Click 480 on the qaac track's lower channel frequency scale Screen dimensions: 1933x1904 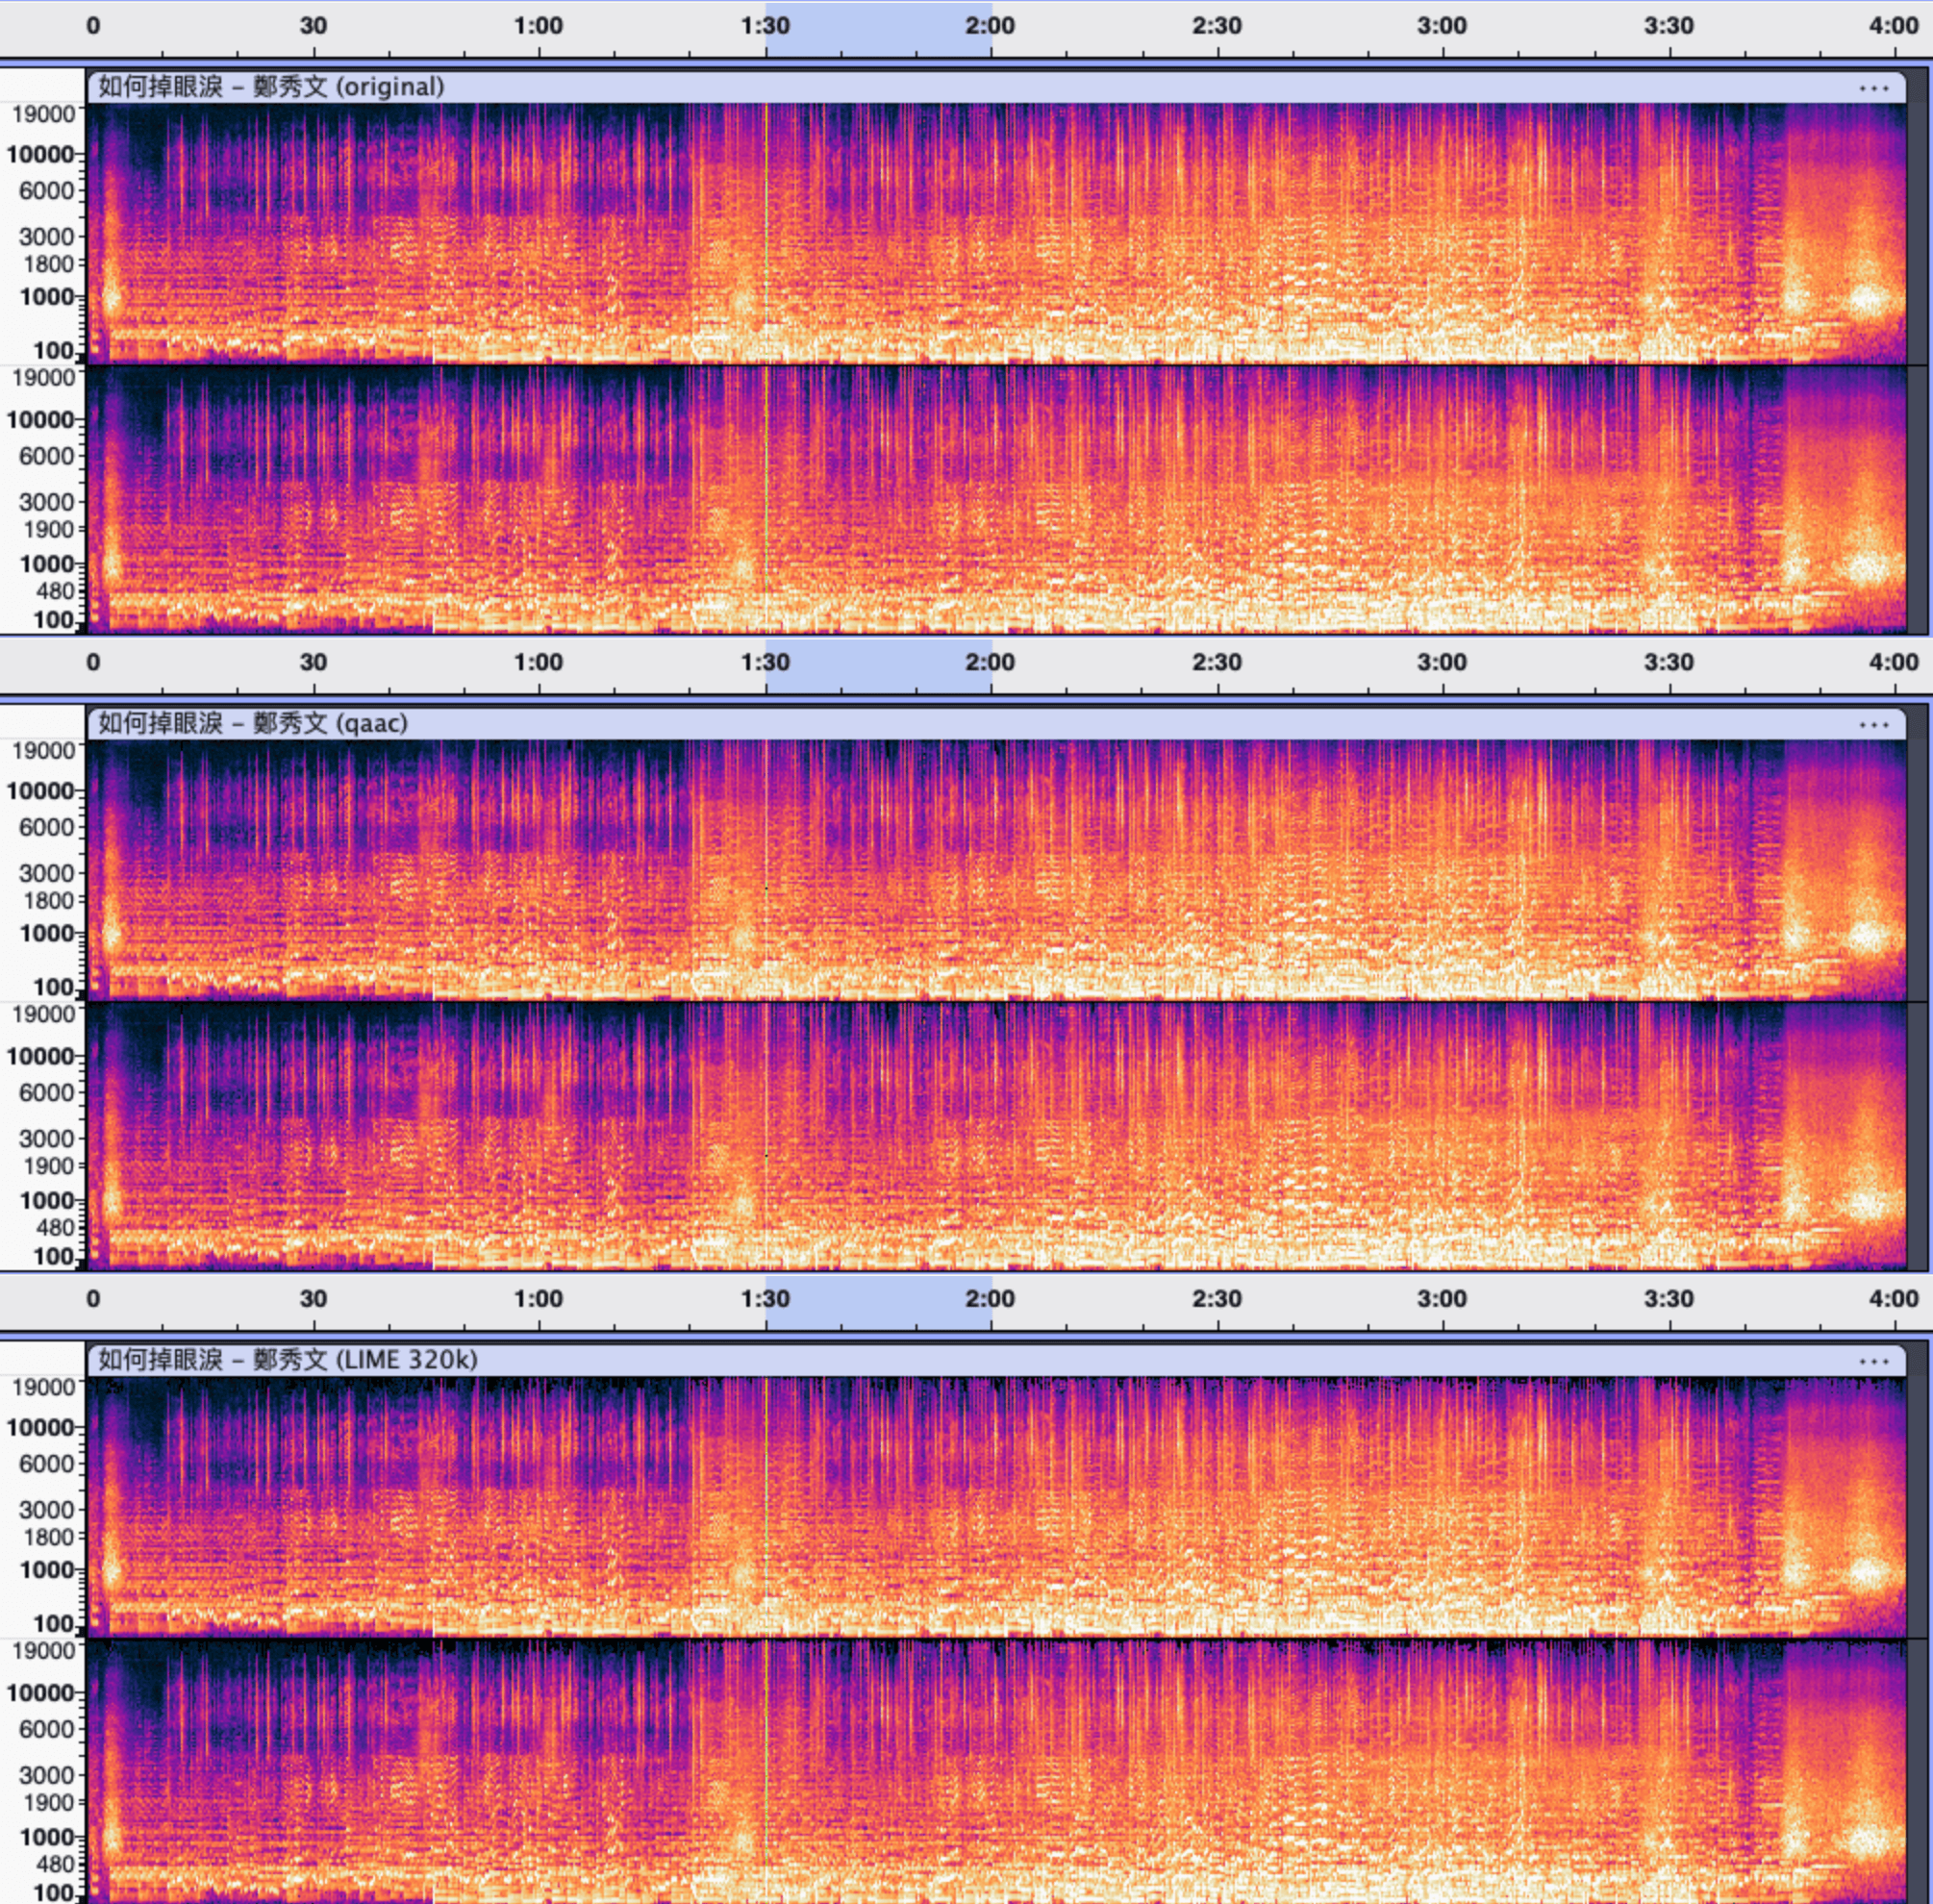pos(55,1227)
